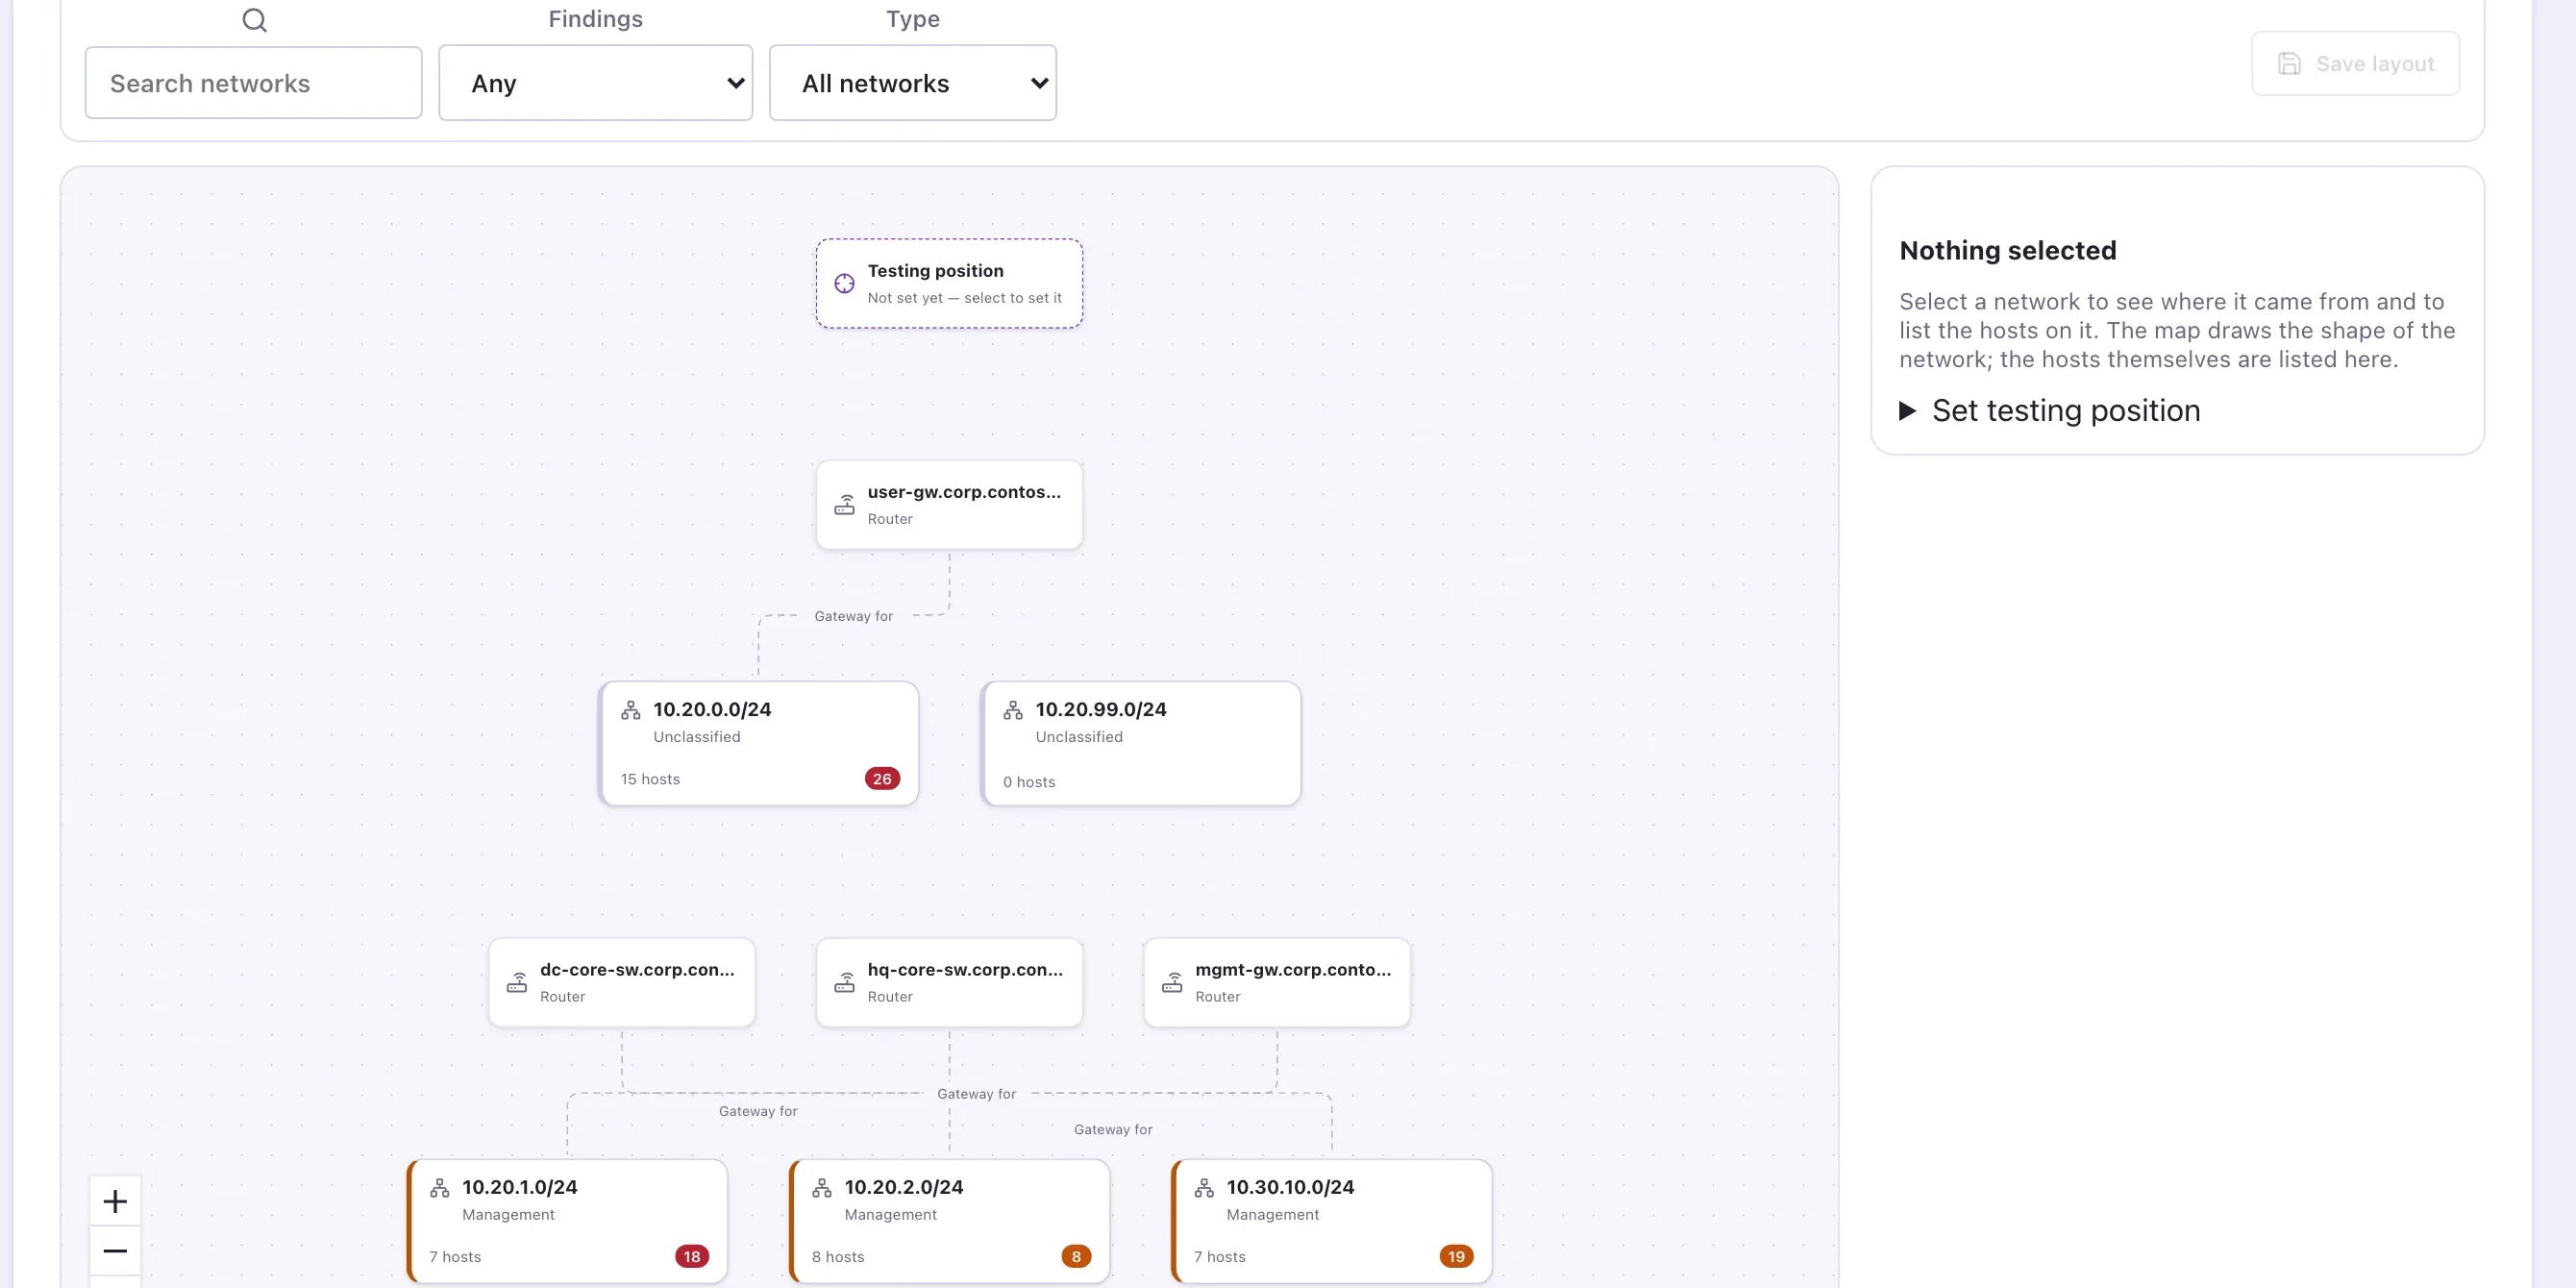
Task: Click the network icon on 10.20.99.0/24
Action: tap(1012, 710)
